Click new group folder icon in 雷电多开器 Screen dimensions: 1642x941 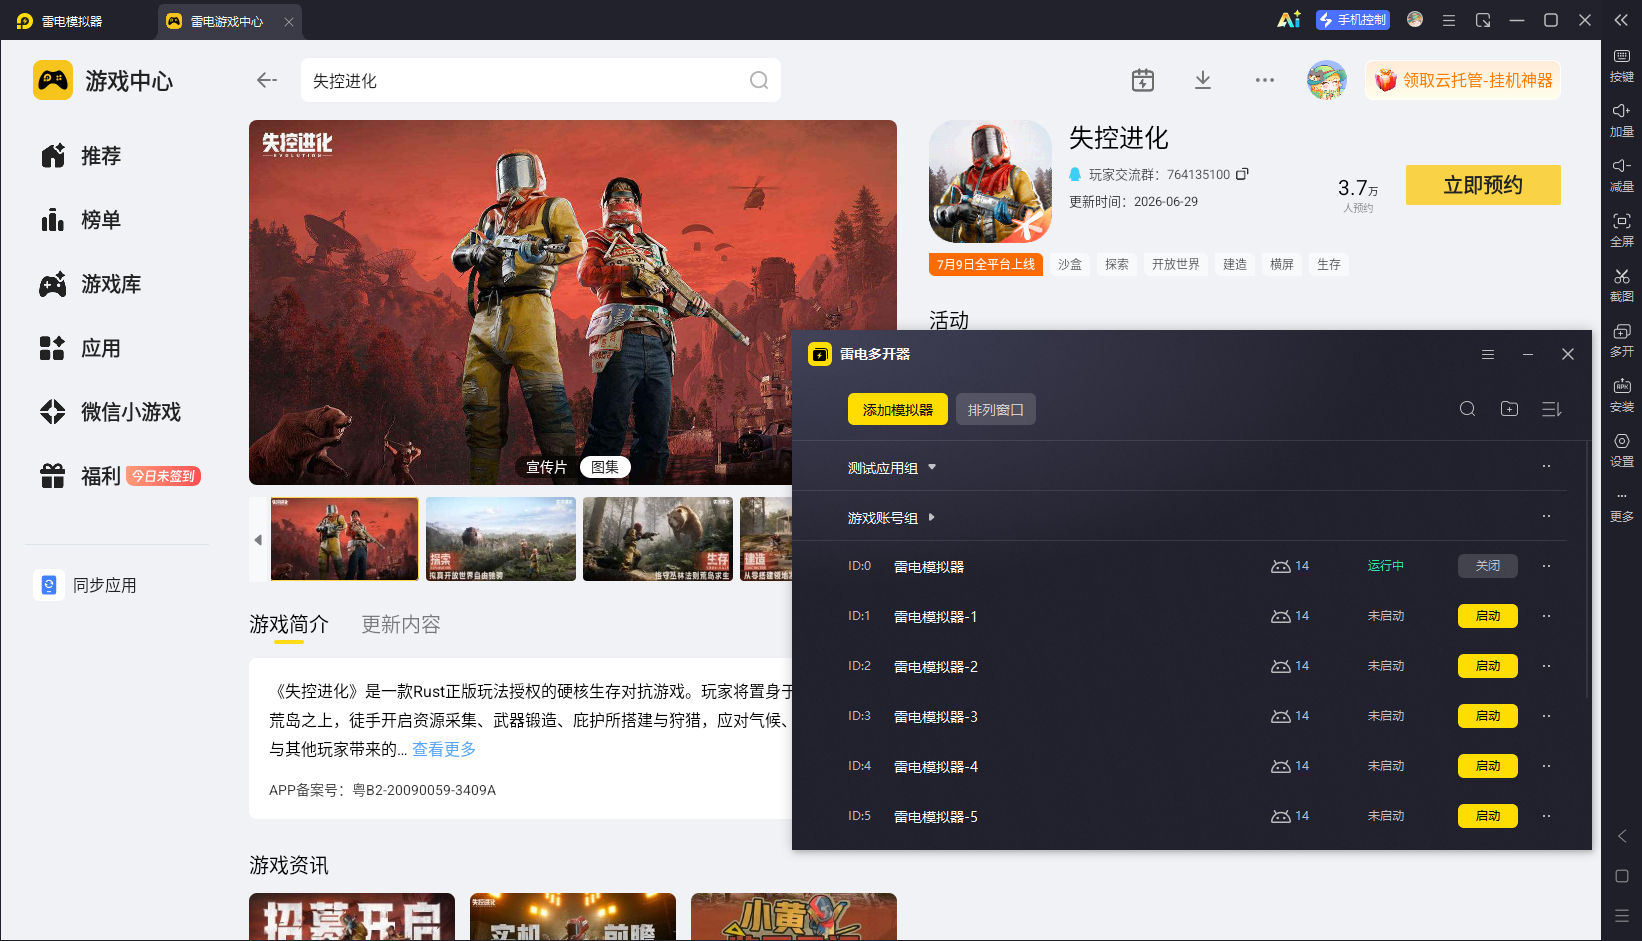(1509, 409)
